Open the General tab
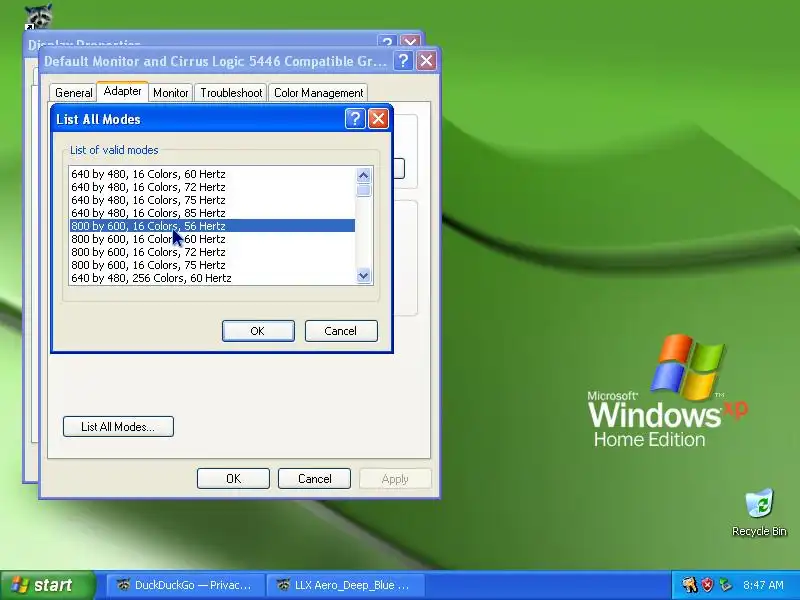The width and height of the screenshot is (800, 600). point(73,93)
